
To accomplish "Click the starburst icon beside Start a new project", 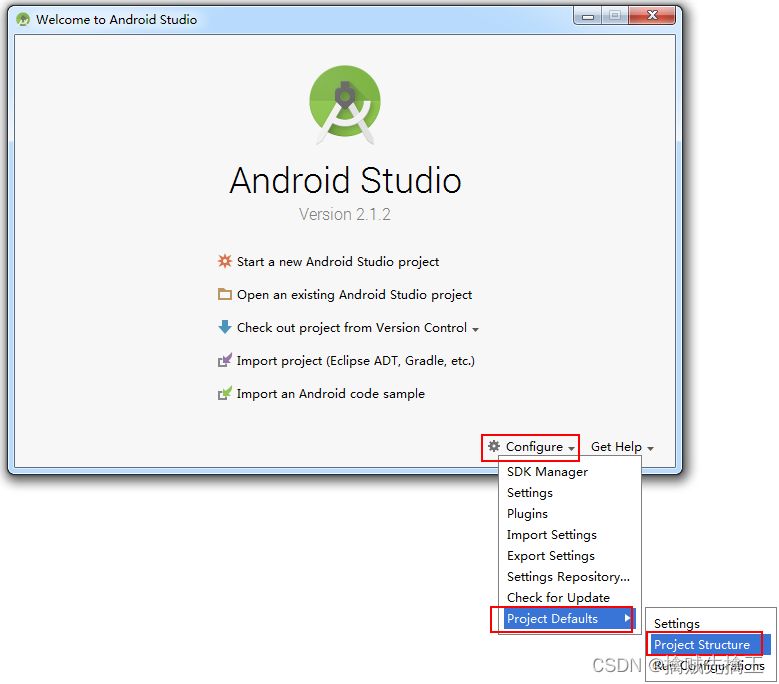I will click(225, 261).
